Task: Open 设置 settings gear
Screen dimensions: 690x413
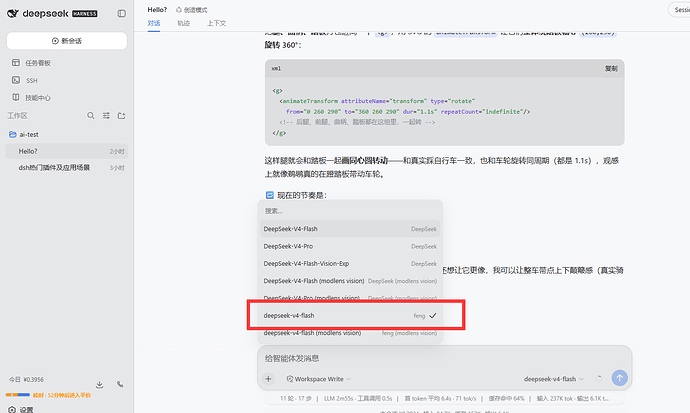Action: click(x=21, y=409)
